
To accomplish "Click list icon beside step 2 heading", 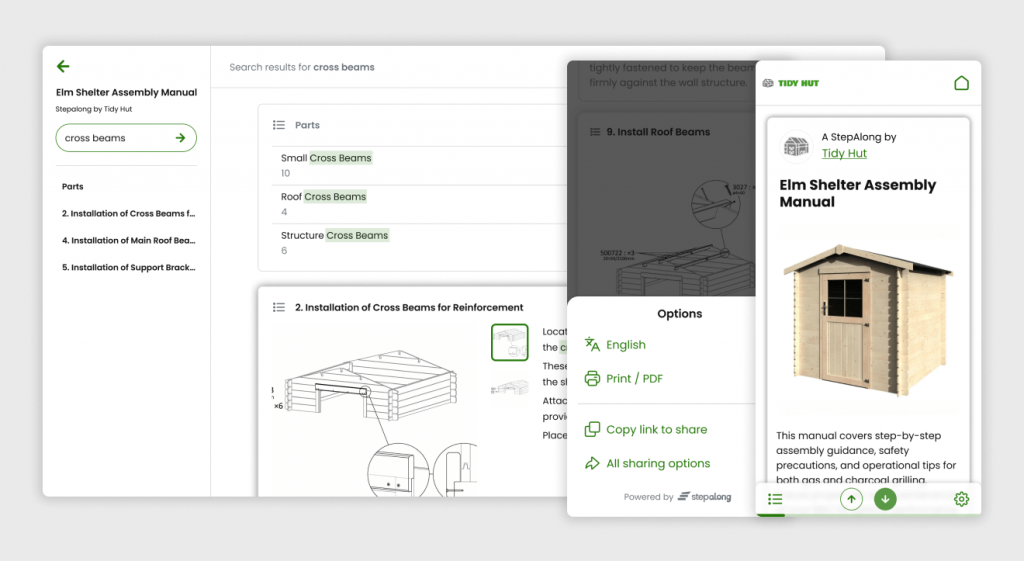I will 279,307.
